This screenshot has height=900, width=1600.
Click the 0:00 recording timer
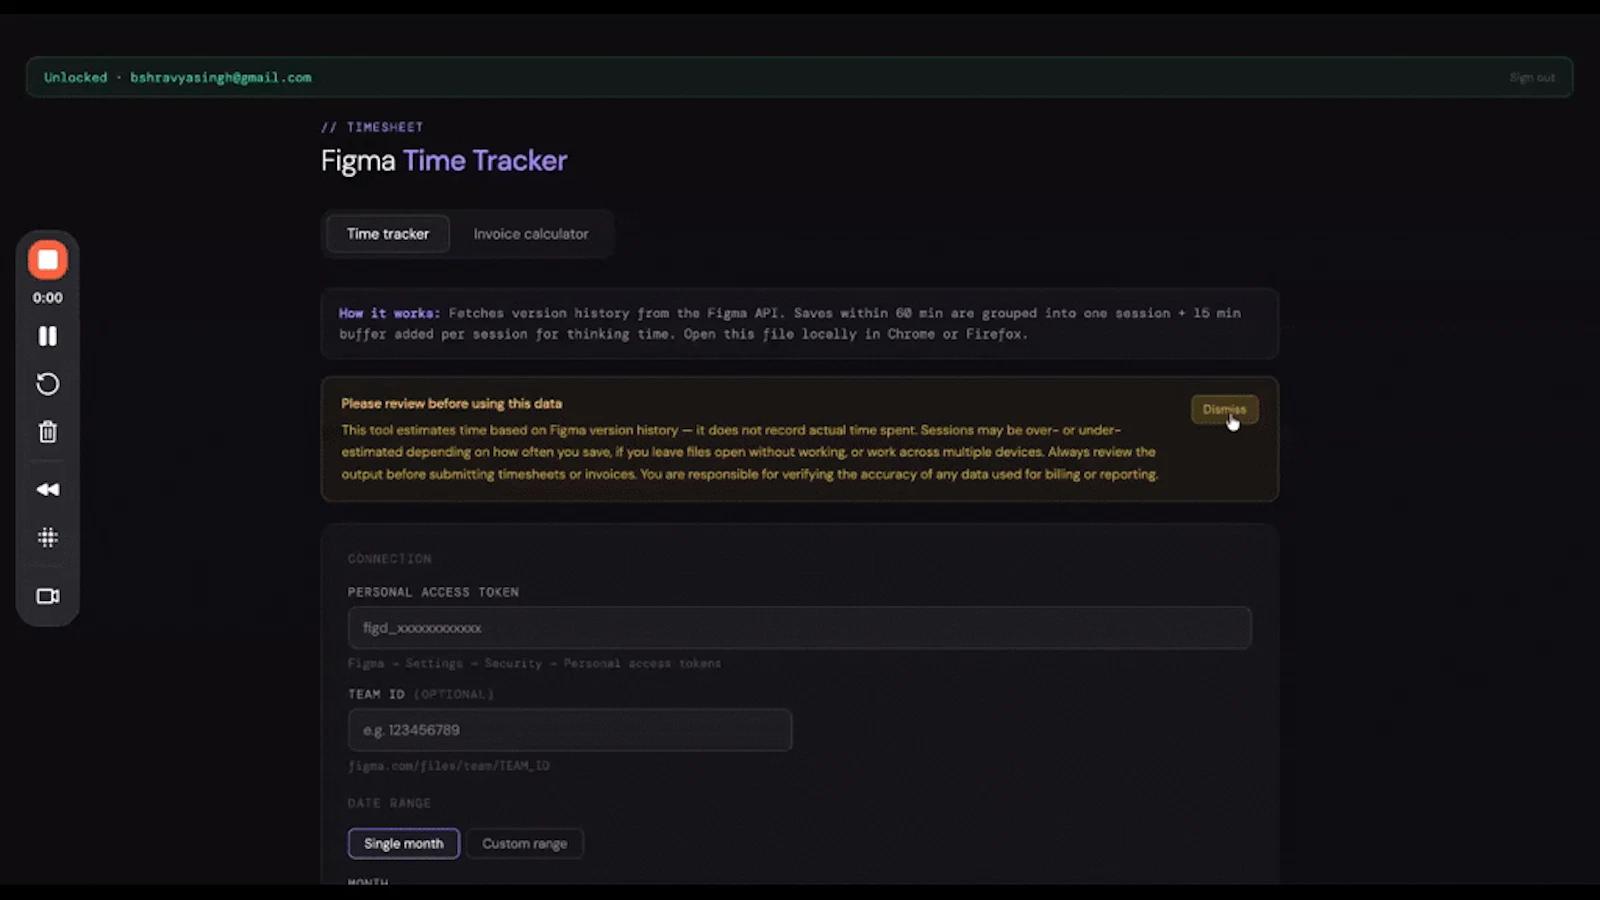tap(47, 298)
